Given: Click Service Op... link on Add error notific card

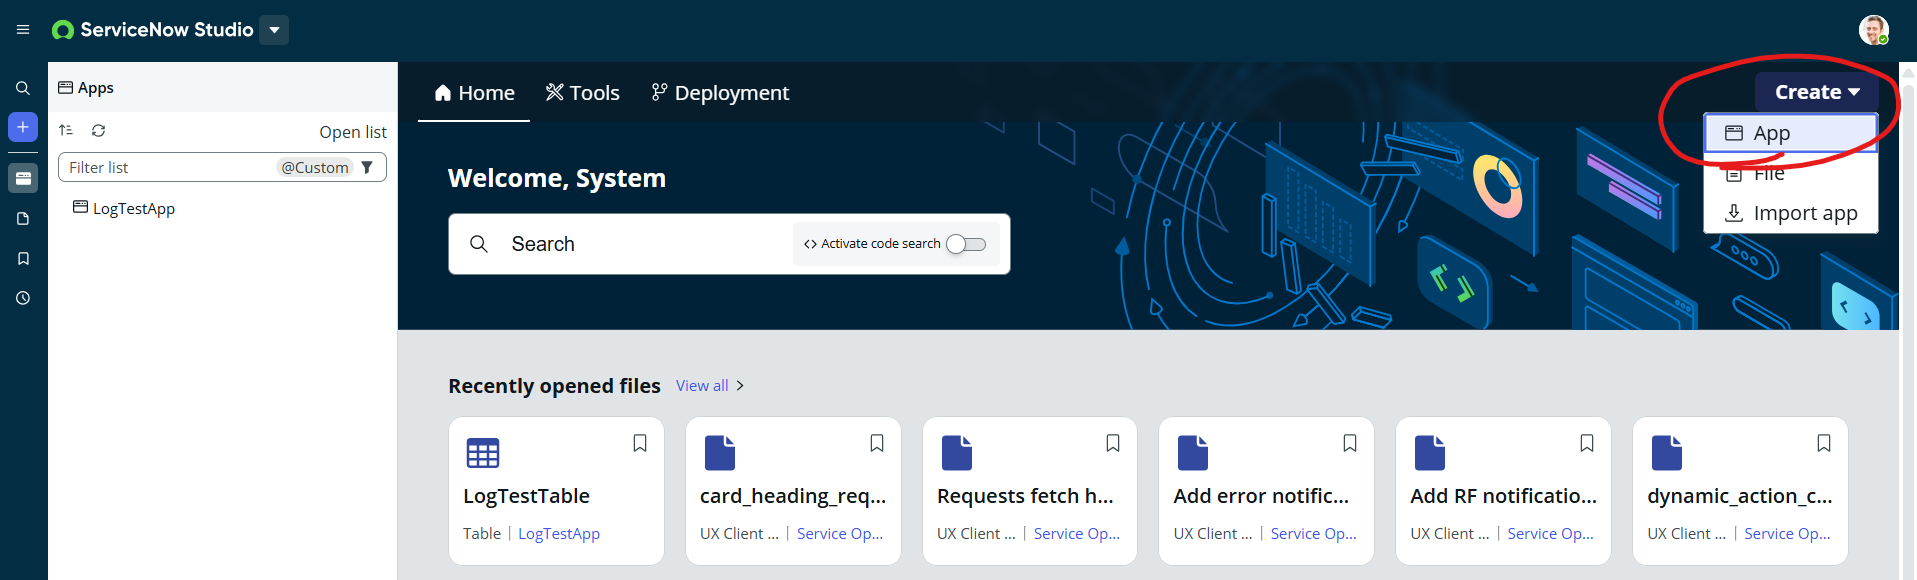Looking at the screenshot, I should click(x=1314, y=534).
